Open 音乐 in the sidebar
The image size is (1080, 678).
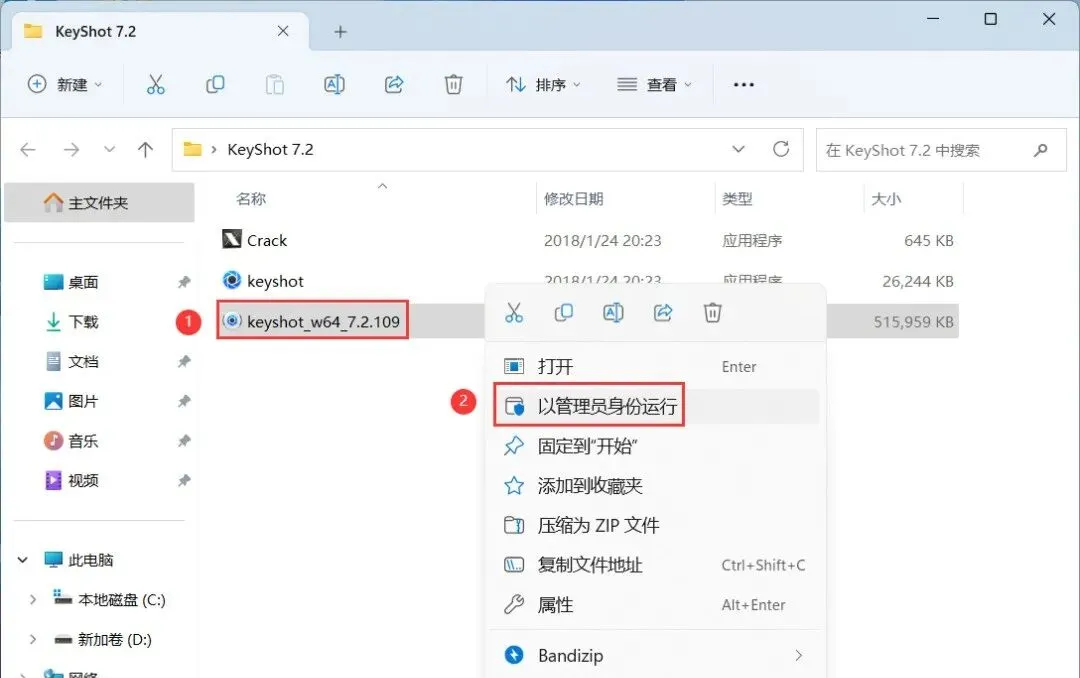(x=83, y=441)
